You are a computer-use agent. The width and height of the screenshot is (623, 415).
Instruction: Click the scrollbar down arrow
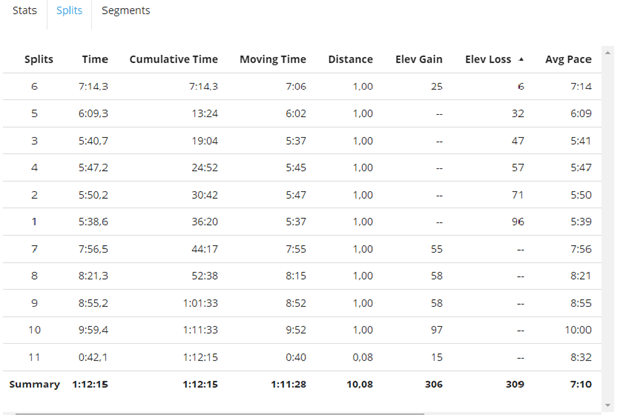tap(609, 405)
